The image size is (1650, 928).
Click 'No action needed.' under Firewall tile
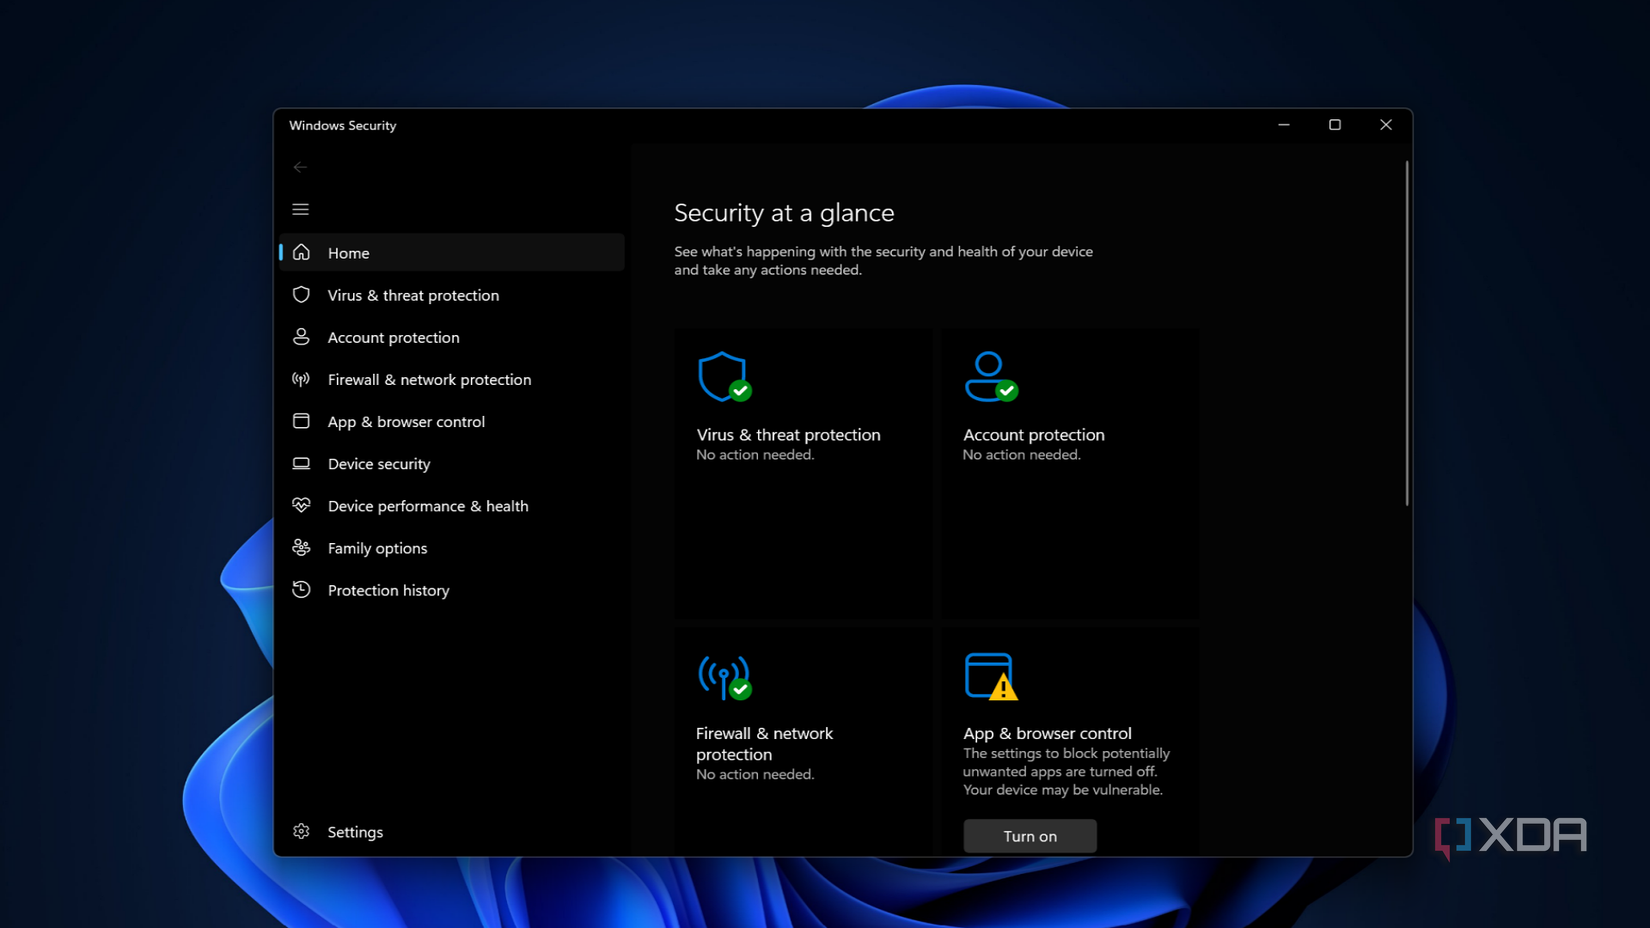pyautogui.click(x=755, y=774)
